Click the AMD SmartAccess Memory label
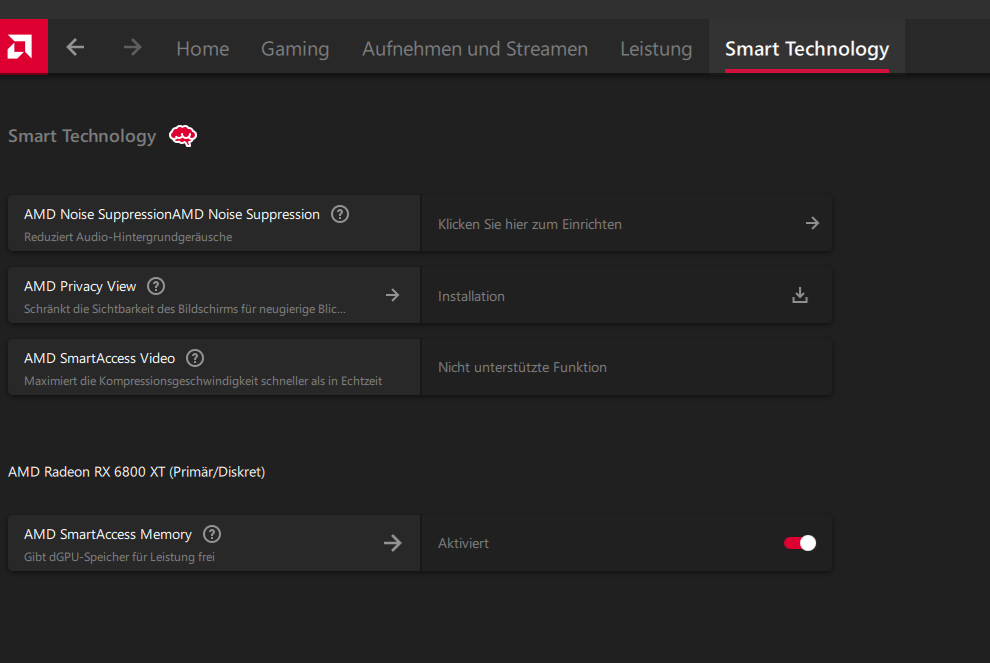Image resolution: width=990 pixels, height=663 pixels. click(x=108, y=534)
